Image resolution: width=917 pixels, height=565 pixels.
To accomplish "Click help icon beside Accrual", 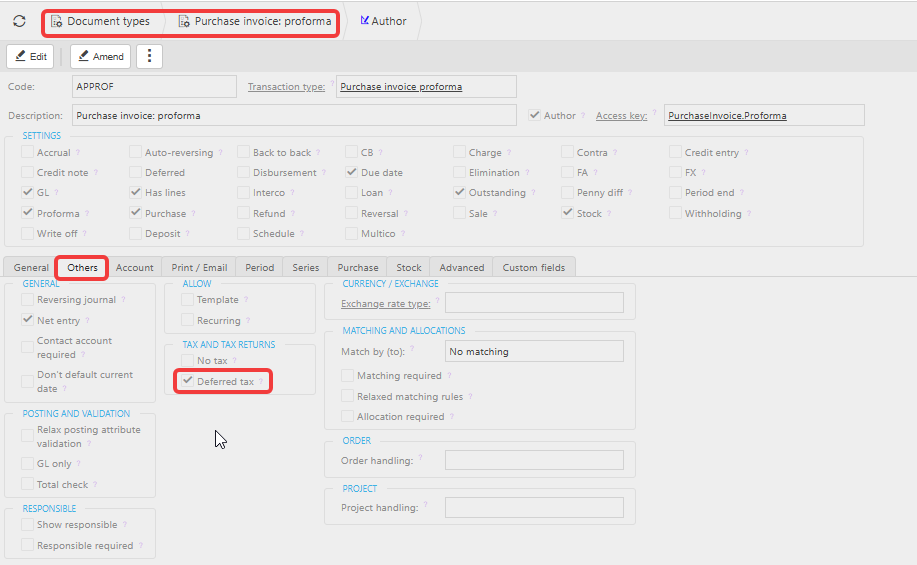I will click(x=77, y=152).
